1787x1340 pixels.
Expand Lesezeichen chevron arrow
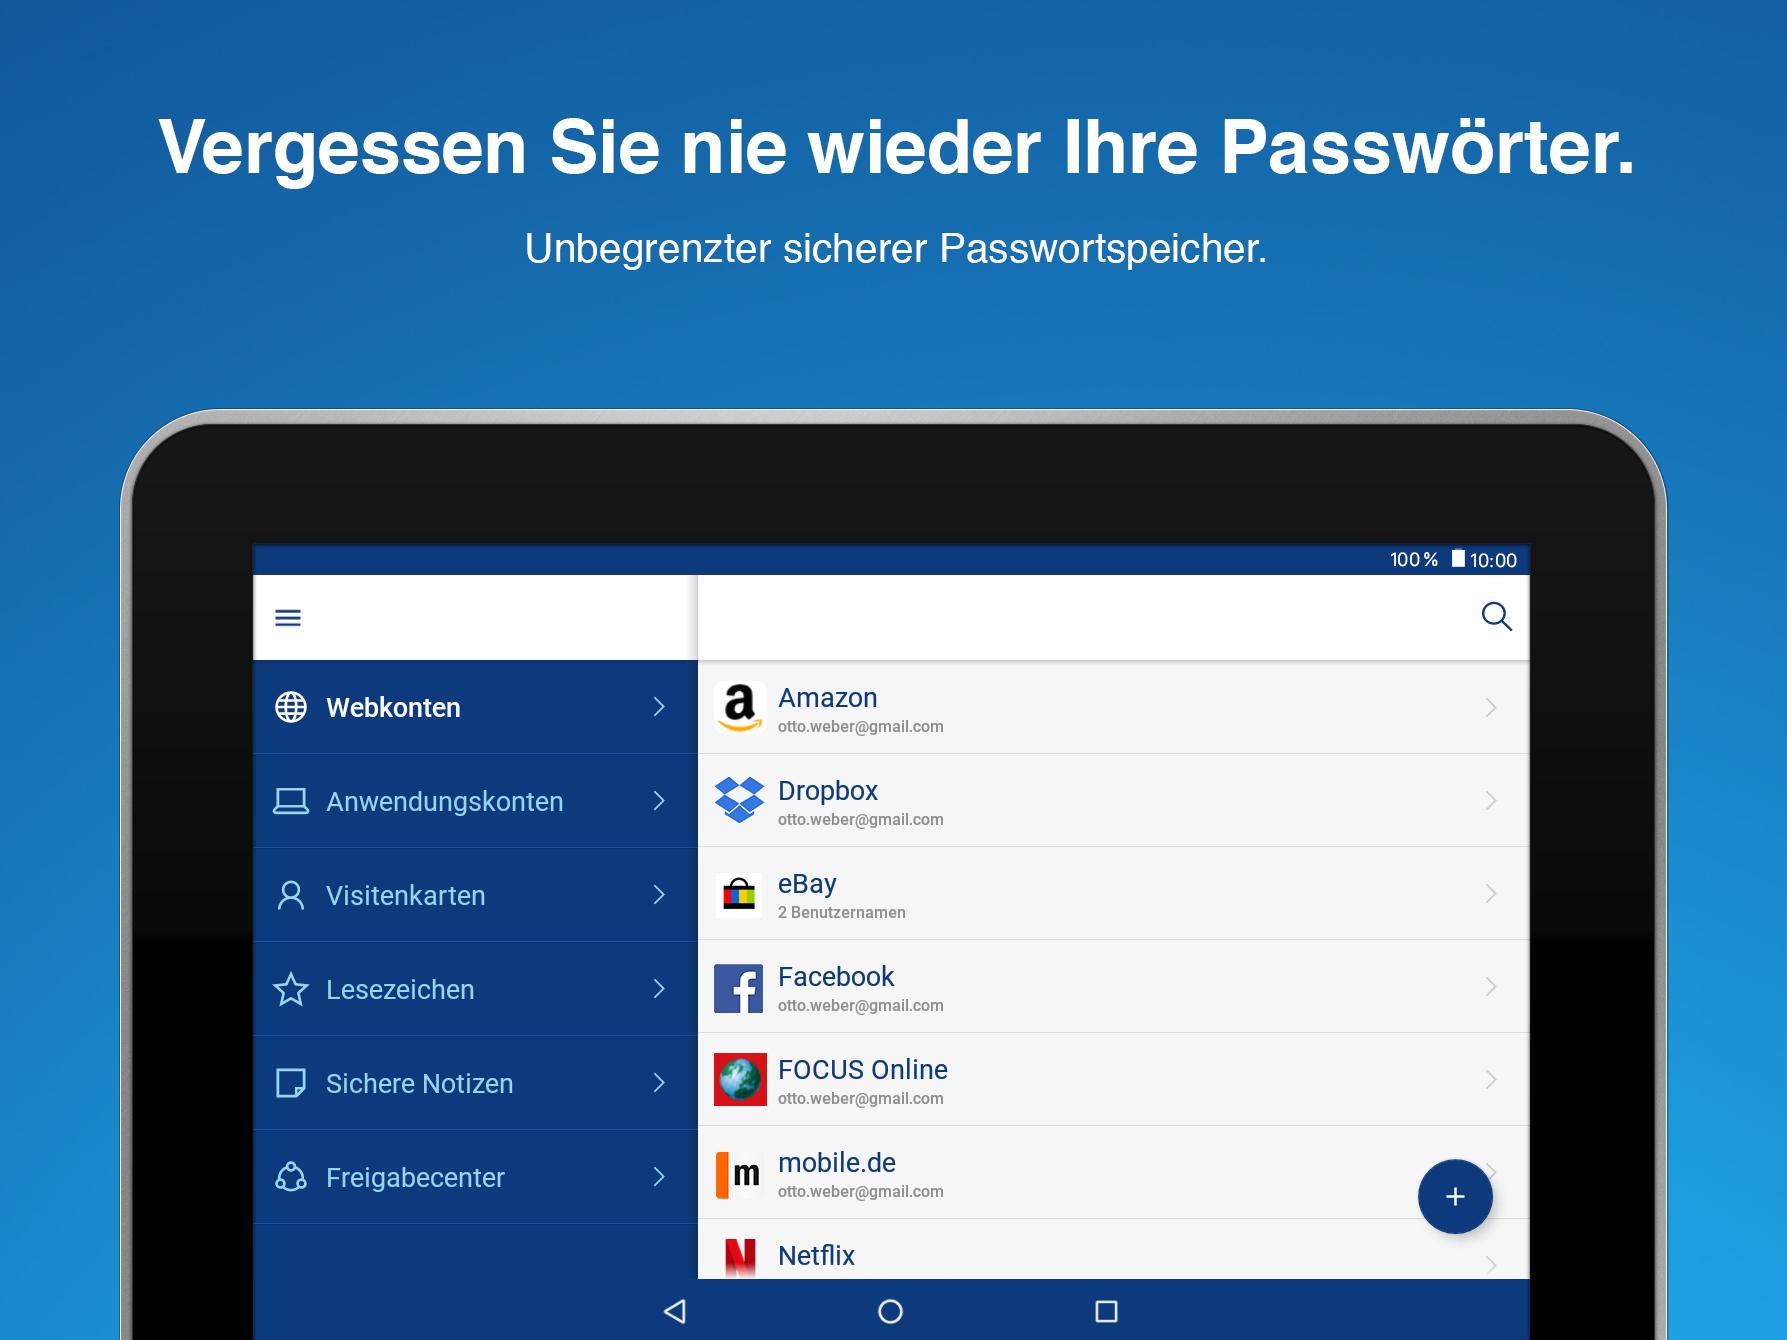659,989
